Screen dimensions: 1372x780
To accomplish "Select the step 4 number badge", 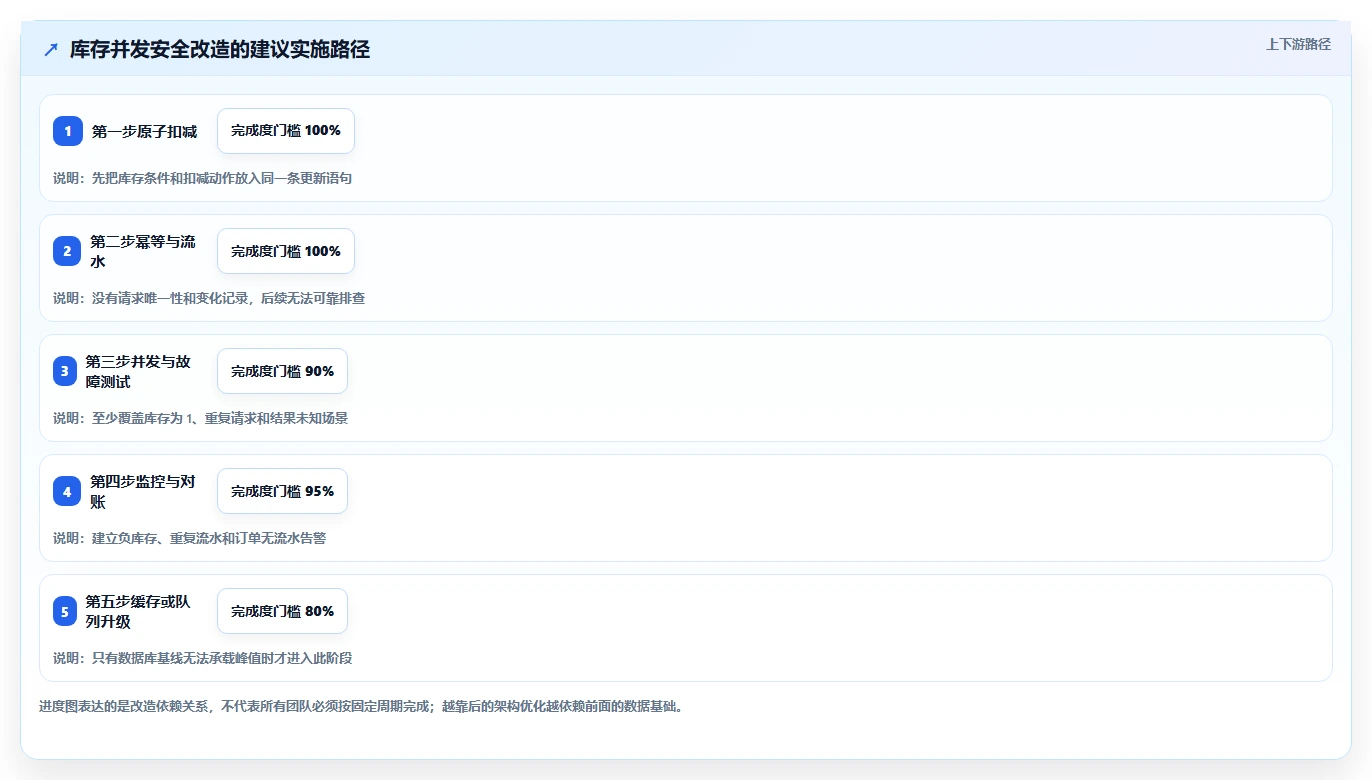I will coord(67,491).
